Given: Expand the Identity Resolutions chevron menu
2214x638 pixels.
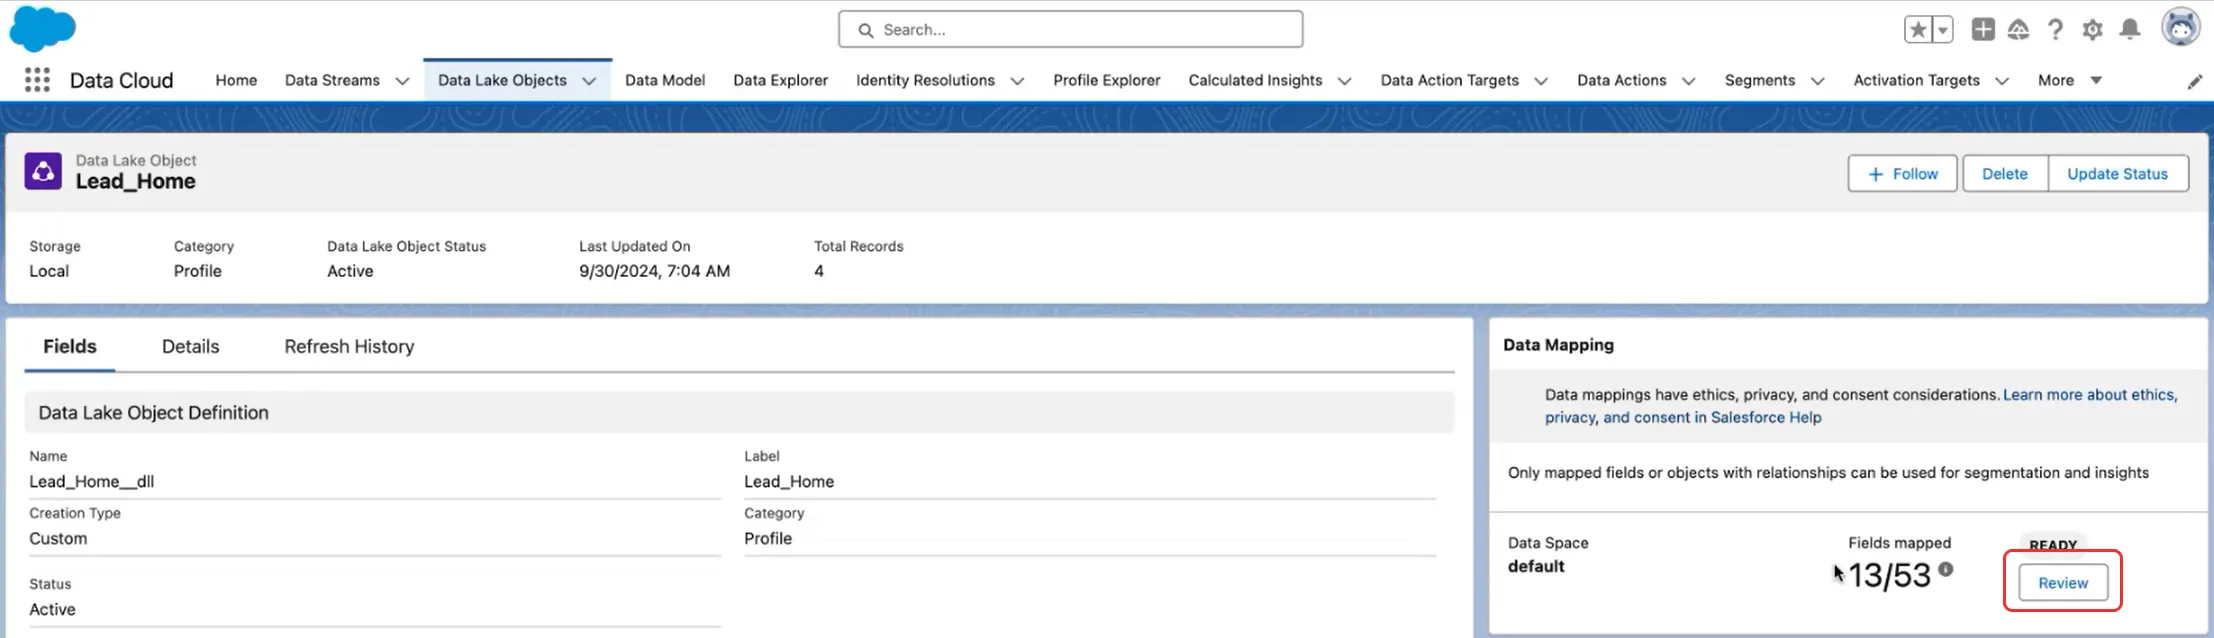Looking at the screenshot, I should [1017, 81].
